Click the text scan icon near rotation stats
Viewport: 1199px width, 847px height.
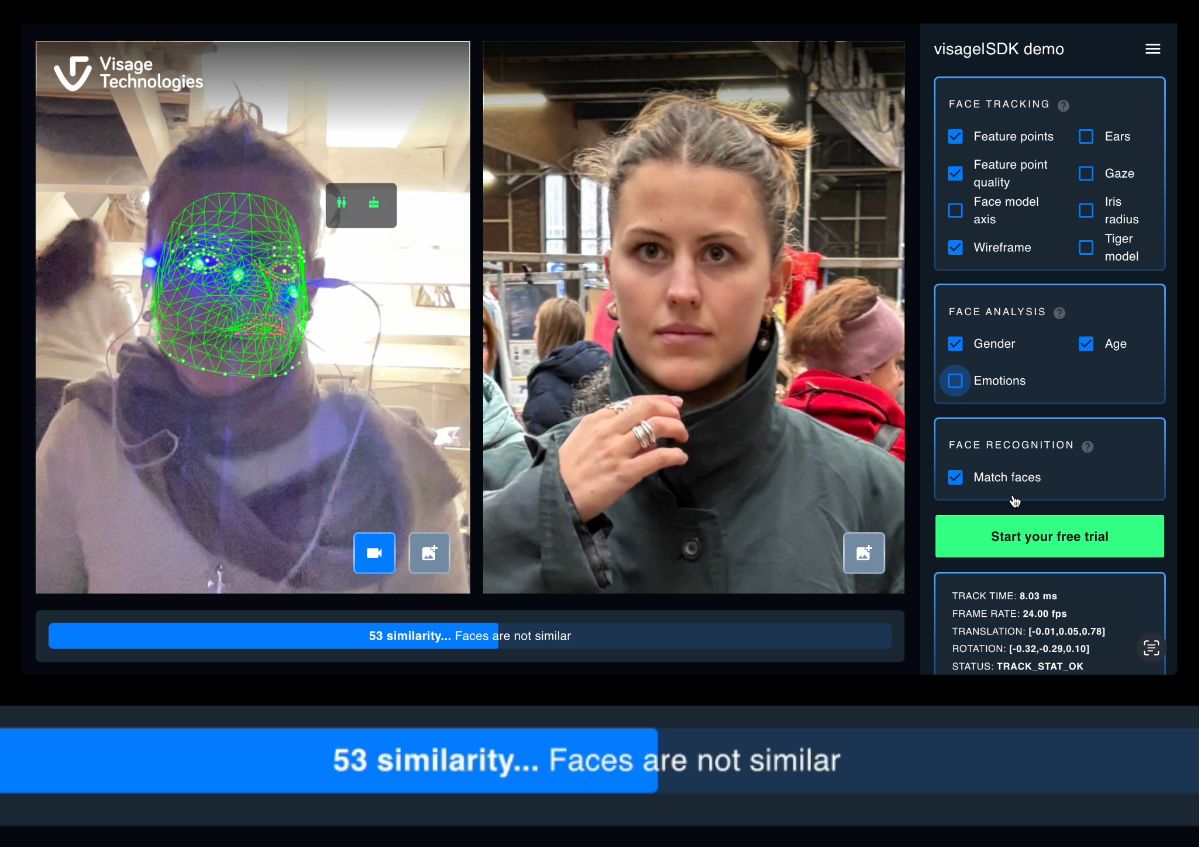tap(1151, 648)
